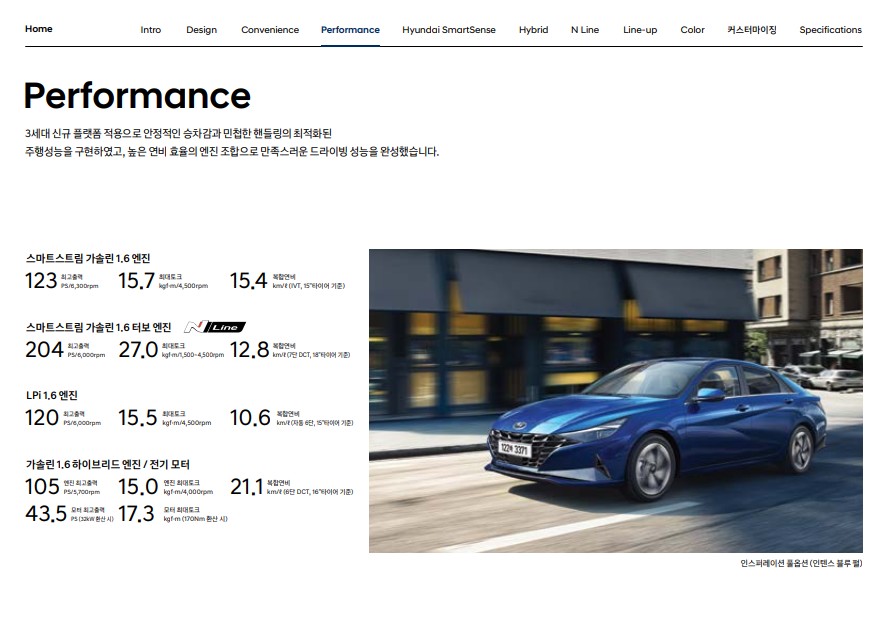Click 스마트스트림 가솔린 1.6 엔진 heading

pos(88,258)
